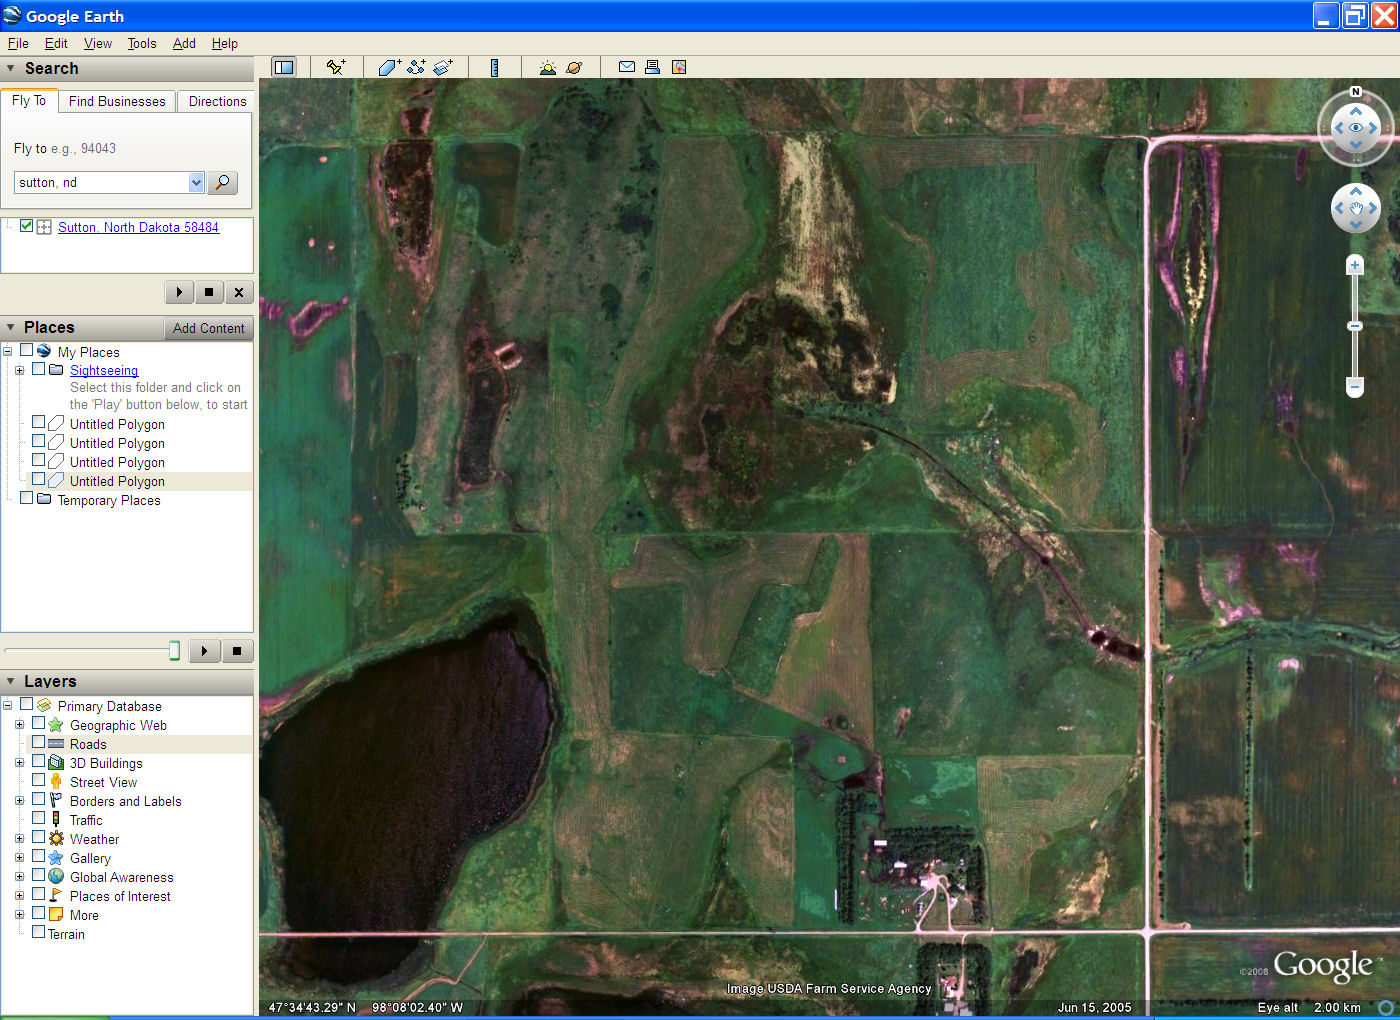Stop the tour below search results

(x=208, y=292)
